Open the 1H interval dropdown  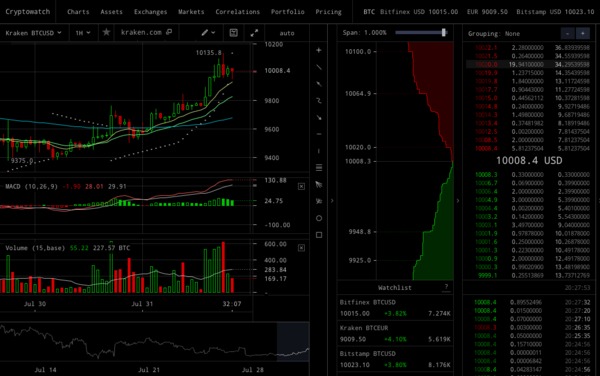click(83, 33)
